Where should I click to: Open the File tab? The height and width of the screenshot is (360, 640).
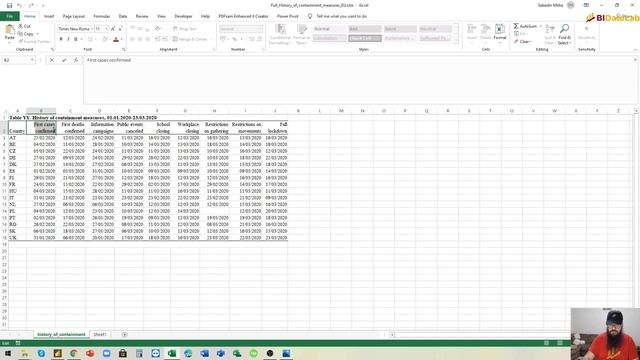(9, 16)
